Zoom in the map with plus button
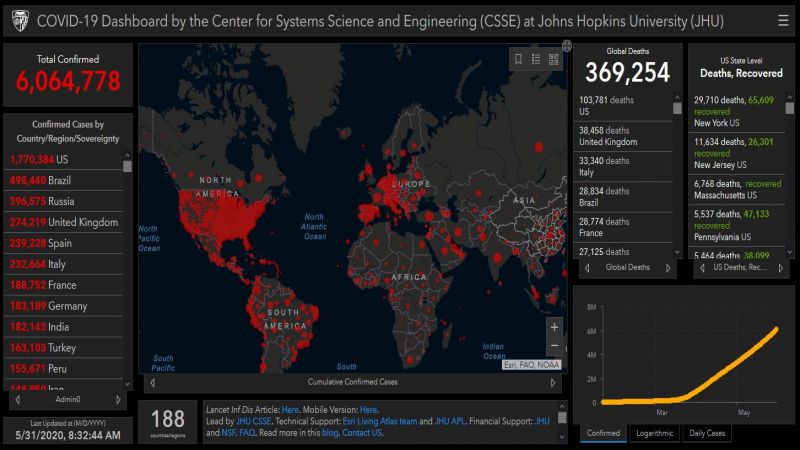 tap(555, 328)
